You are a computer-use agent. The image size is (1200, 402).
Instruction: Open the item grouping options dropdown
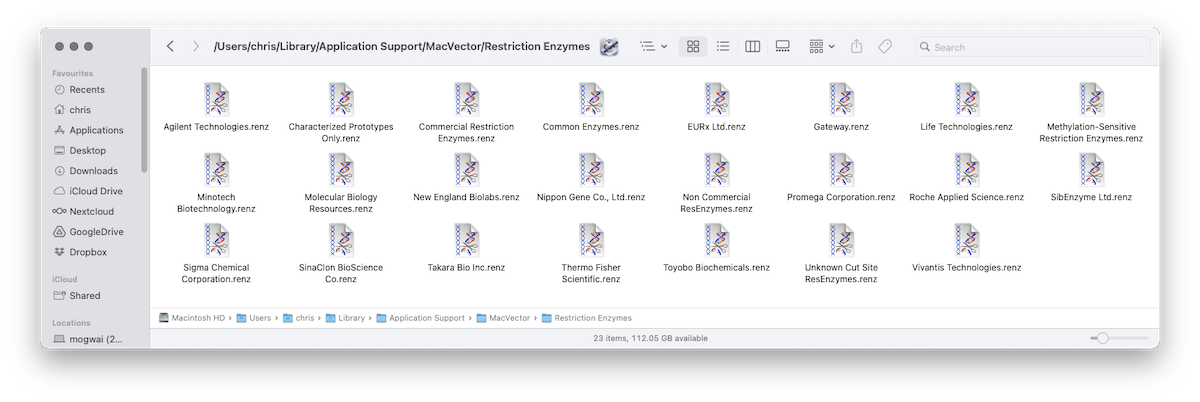[822, 47]
